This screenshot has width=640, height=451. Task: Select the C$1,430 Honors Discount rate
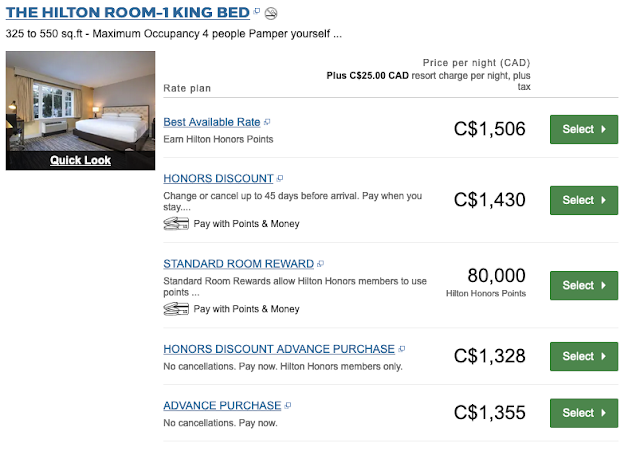(x=584, y=200)
